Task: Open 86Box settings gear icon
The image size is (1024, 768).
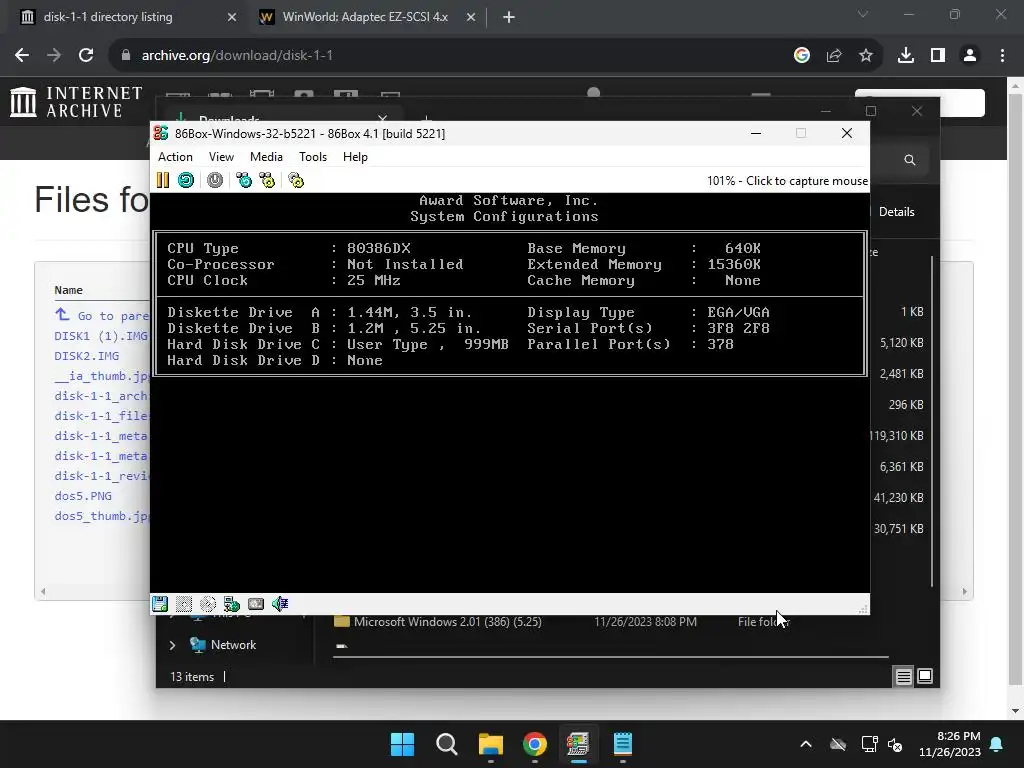Action: pos(296,180)
